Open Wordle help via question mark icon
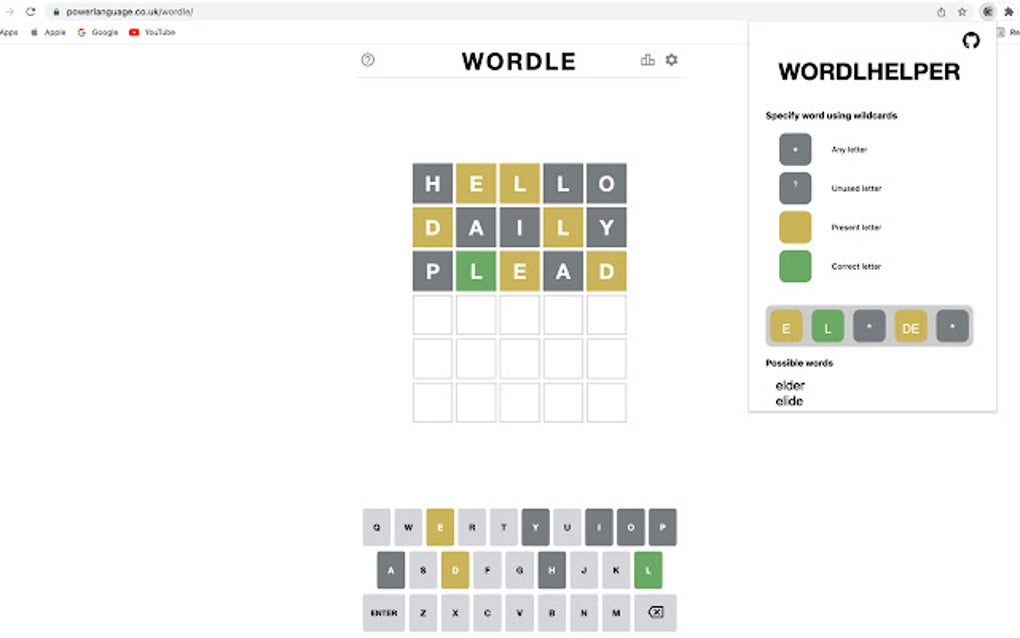This screenshot has width=1020, height=638. click(367, 60)
